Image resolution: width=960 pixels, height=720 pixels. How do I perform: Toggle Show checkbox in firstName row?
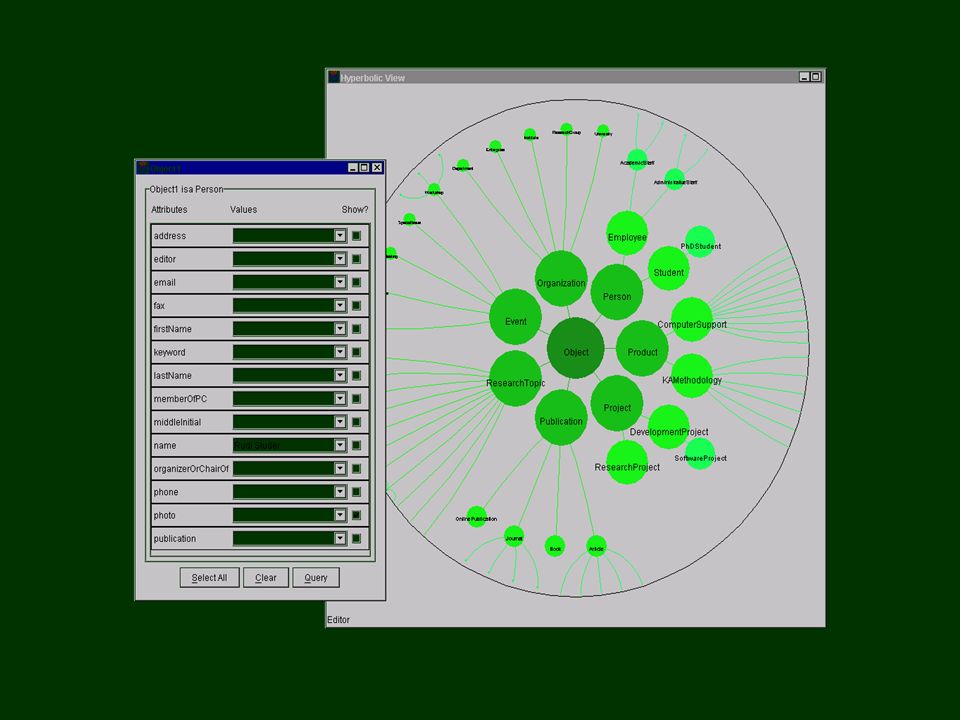click(356, 329)
